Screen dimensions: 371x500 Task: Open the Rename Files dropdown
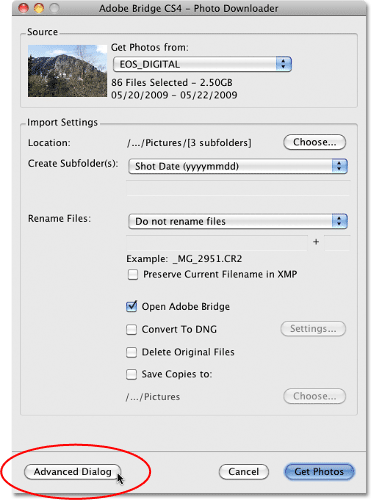click(238, 221)
